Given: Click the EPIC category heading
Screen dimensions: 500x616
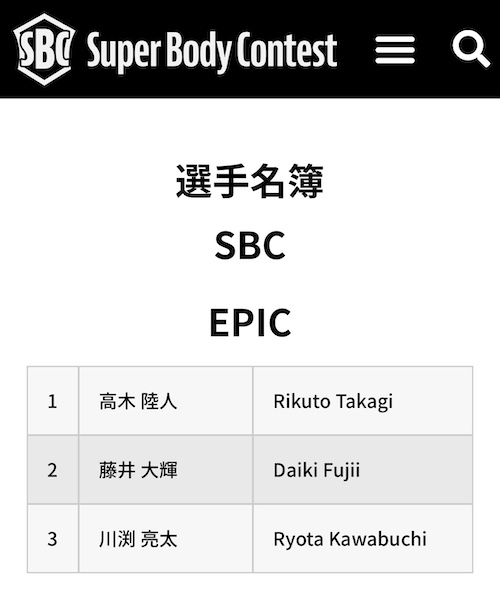Looking at the screenshot, I should click(x=250, y=323).
